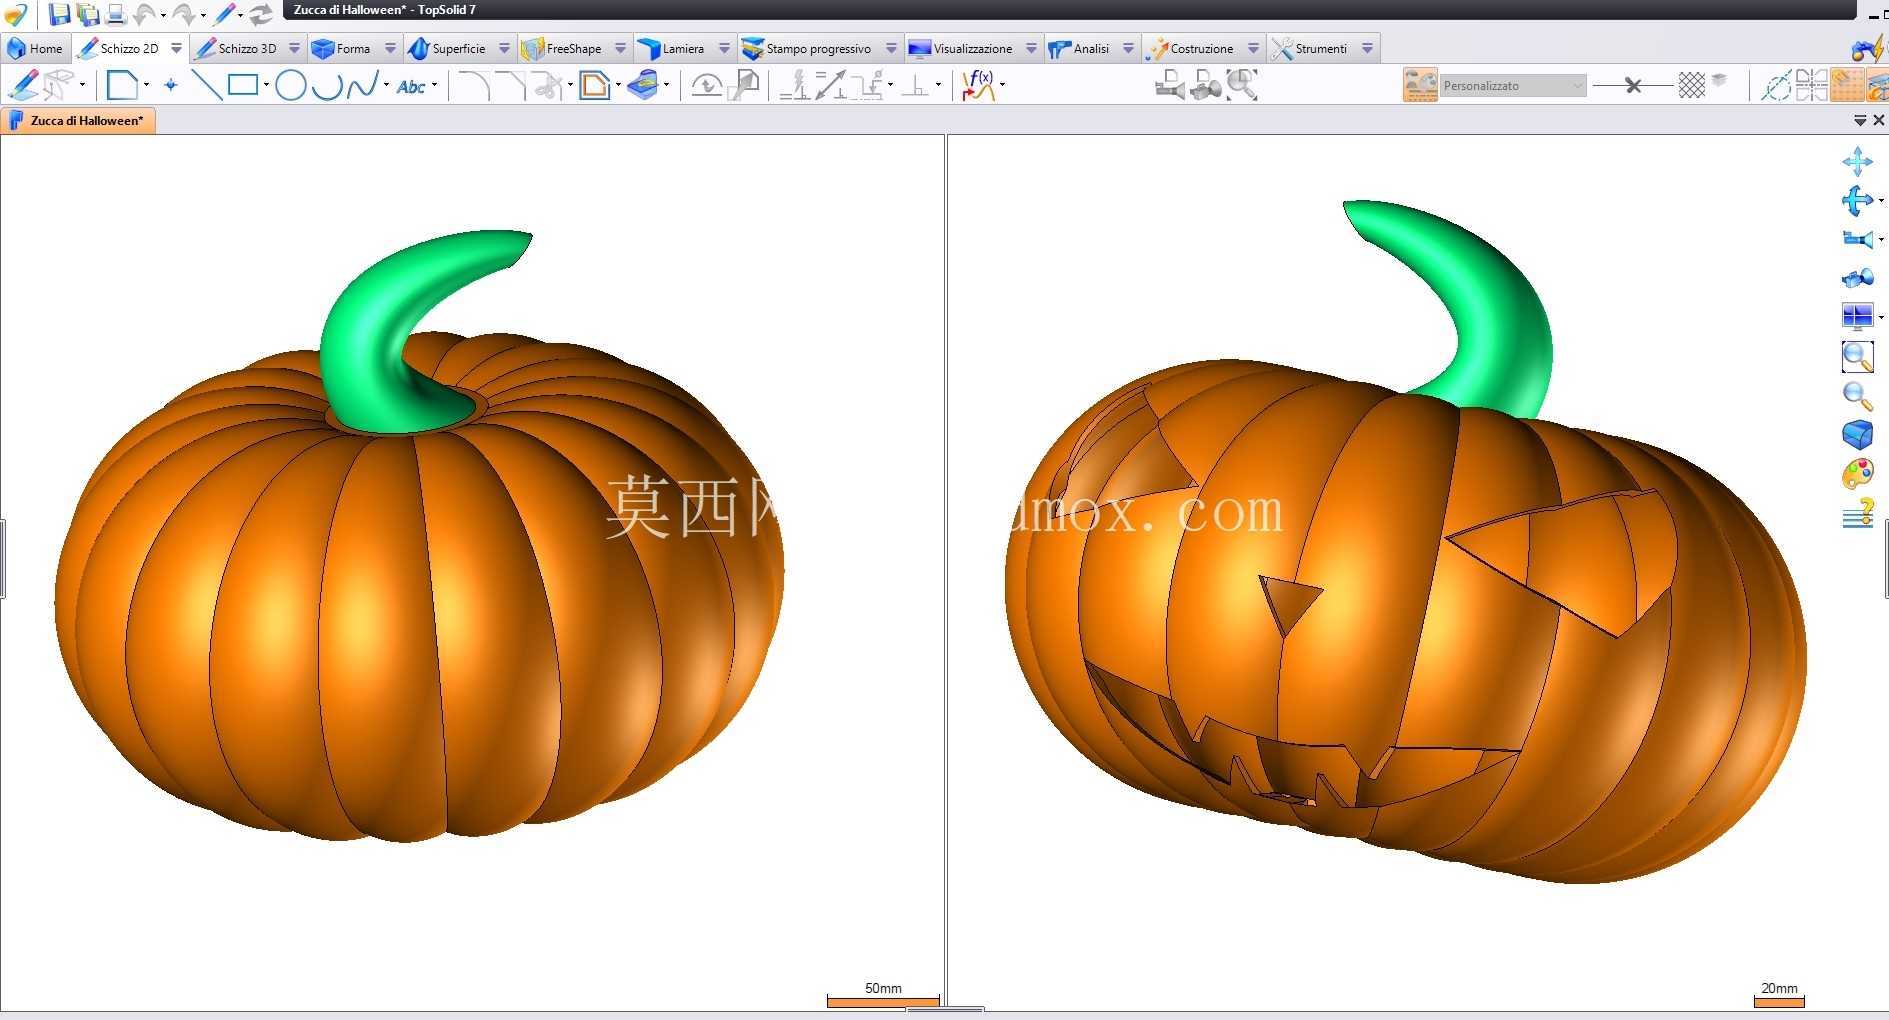The width and height of the screenshot is (1889, 1020).
Task: Select the Rectangle sketch tool
Action: [243, 85]
